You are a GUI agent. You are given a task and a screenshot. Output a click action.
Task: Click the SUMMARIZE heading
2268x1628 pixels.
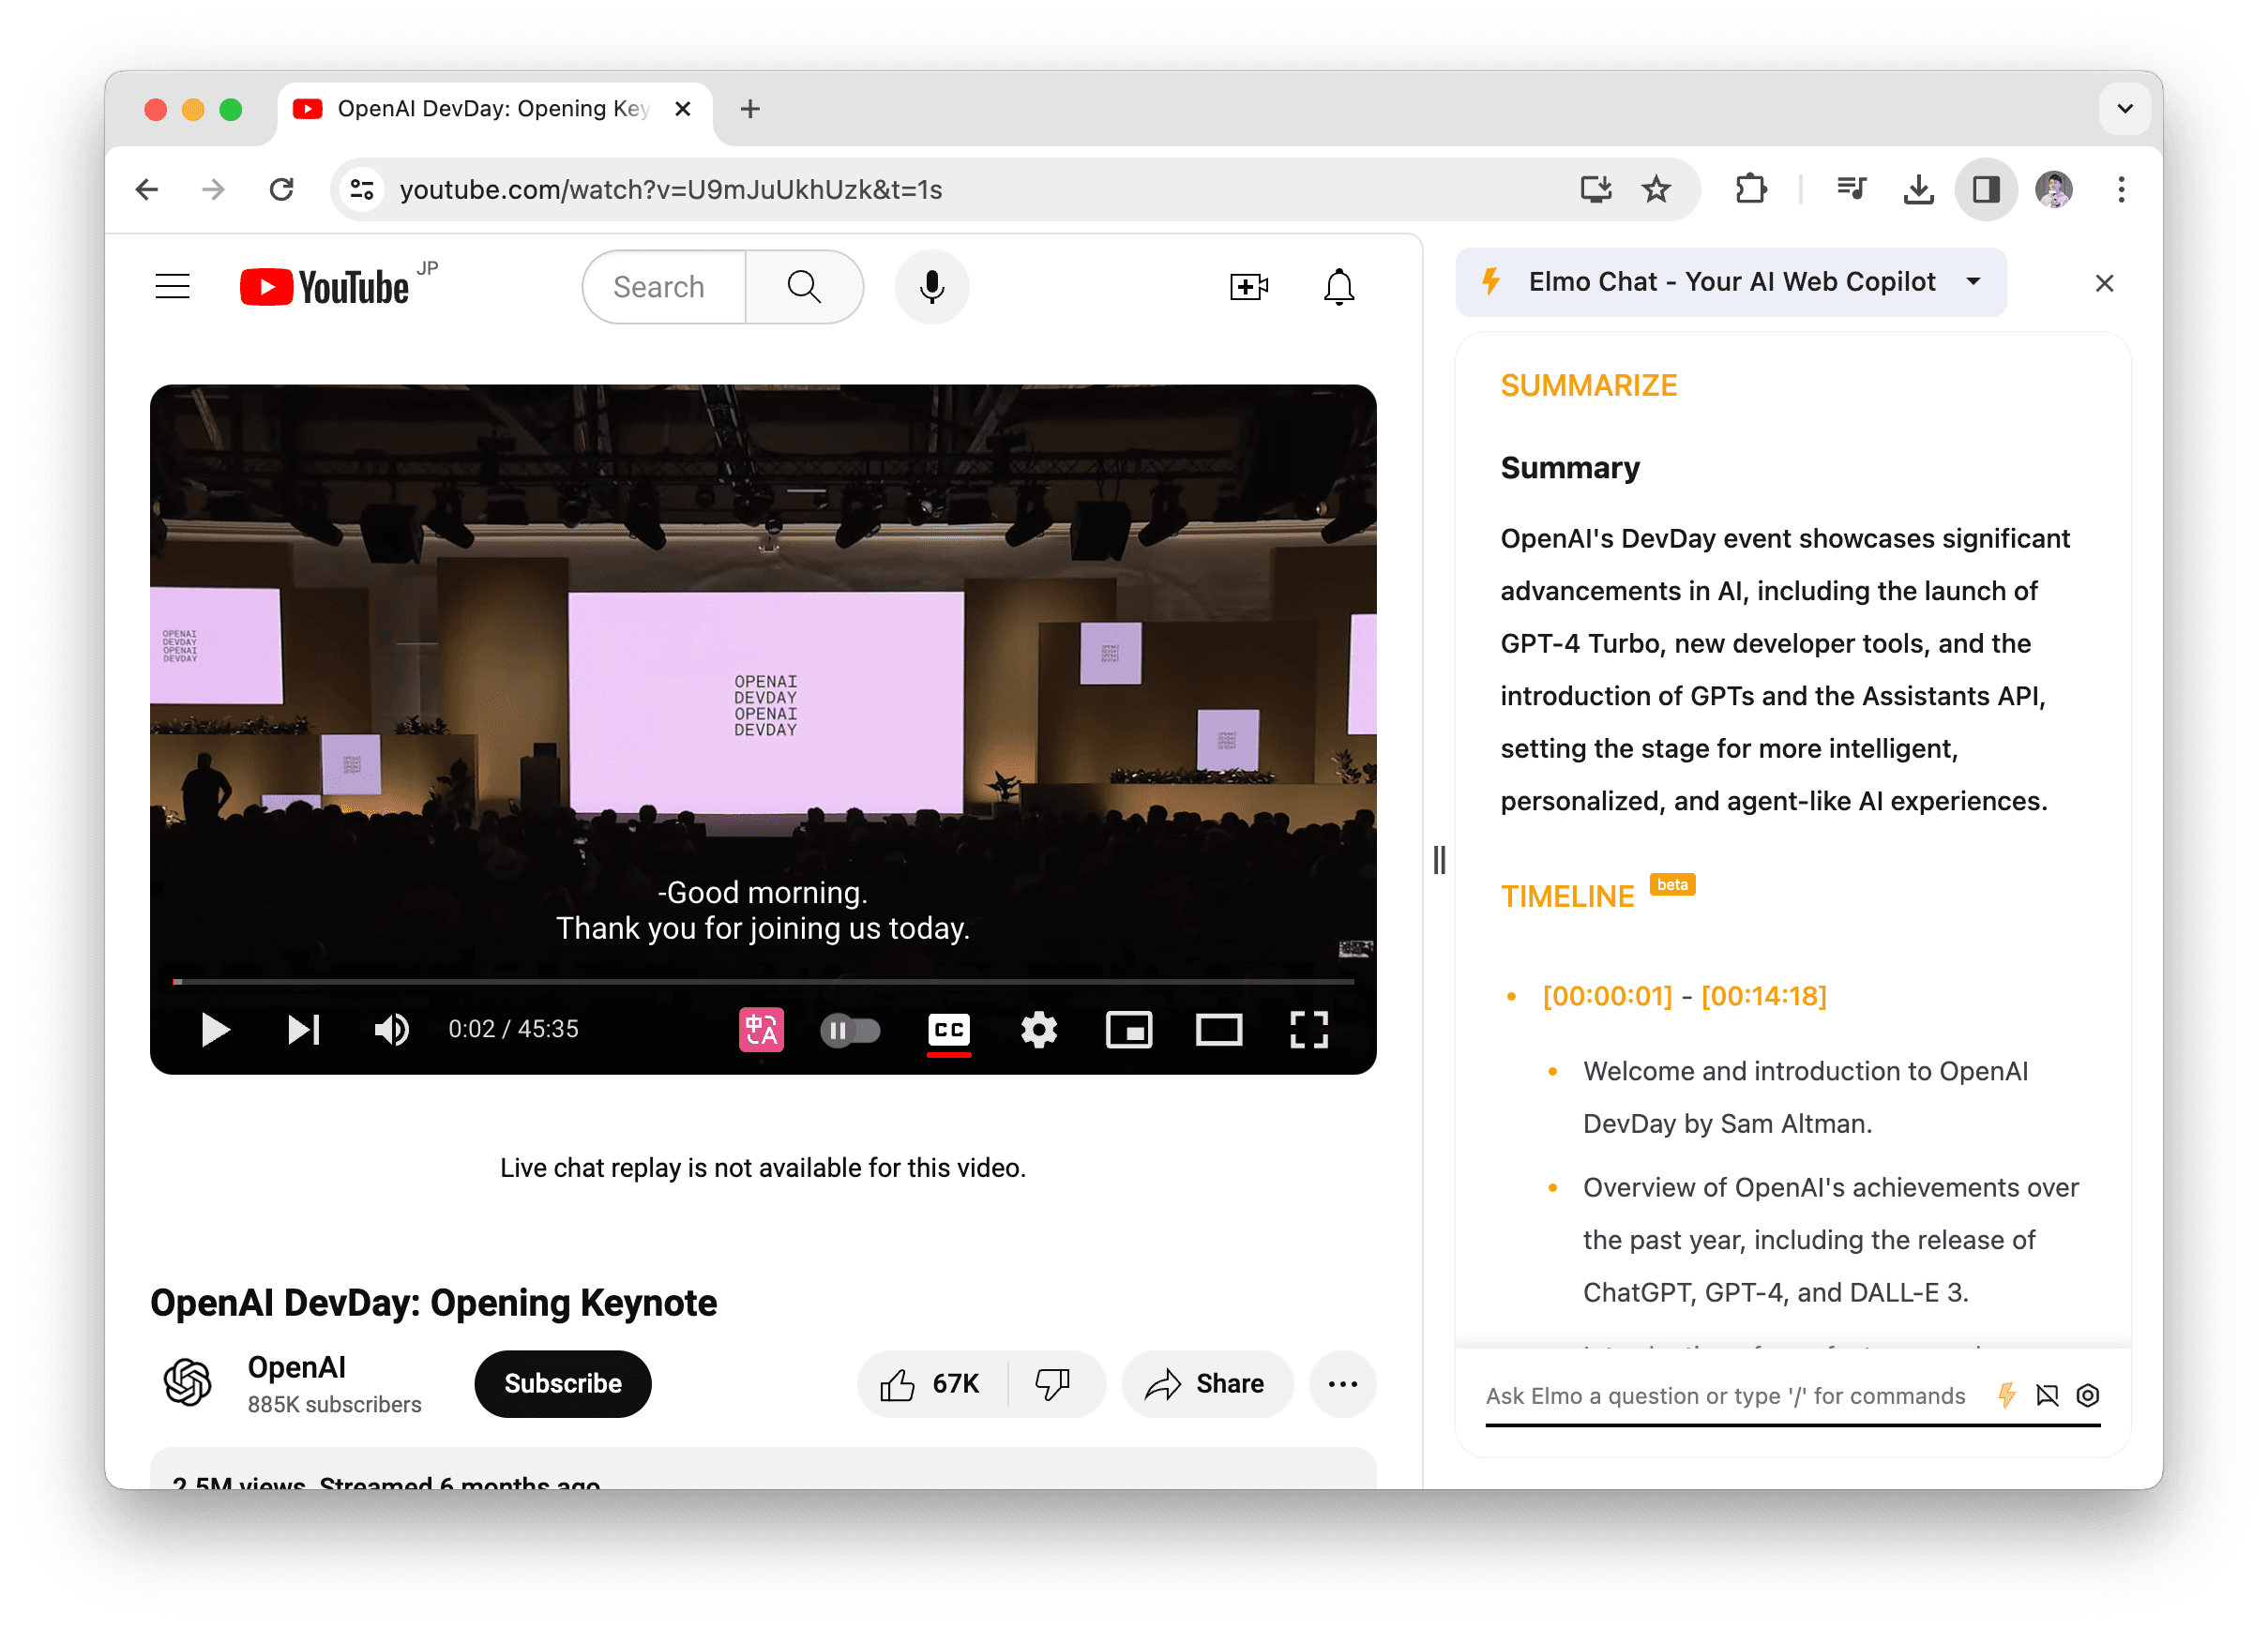click(x=1588, y=385)
